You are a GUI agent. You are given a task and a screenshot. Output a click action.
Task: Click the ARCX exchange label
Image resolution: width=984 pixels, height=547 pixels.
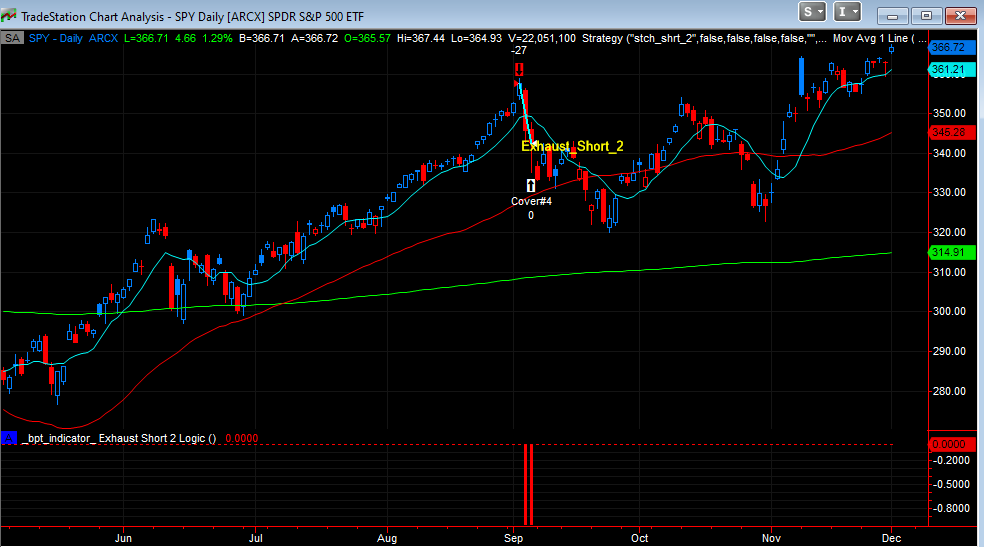(x=104, y=38)
